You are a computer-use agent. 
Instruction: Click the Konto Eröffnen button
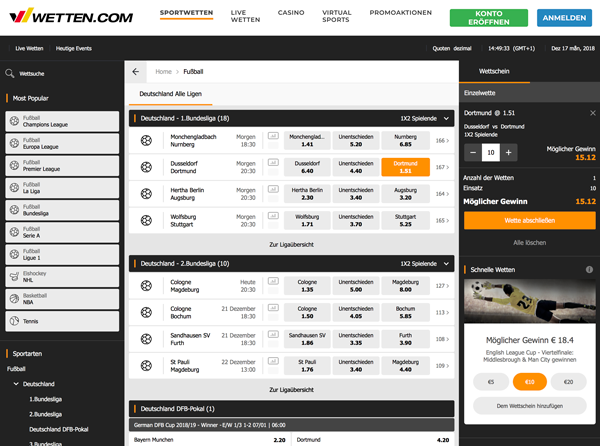pos(489,18)
